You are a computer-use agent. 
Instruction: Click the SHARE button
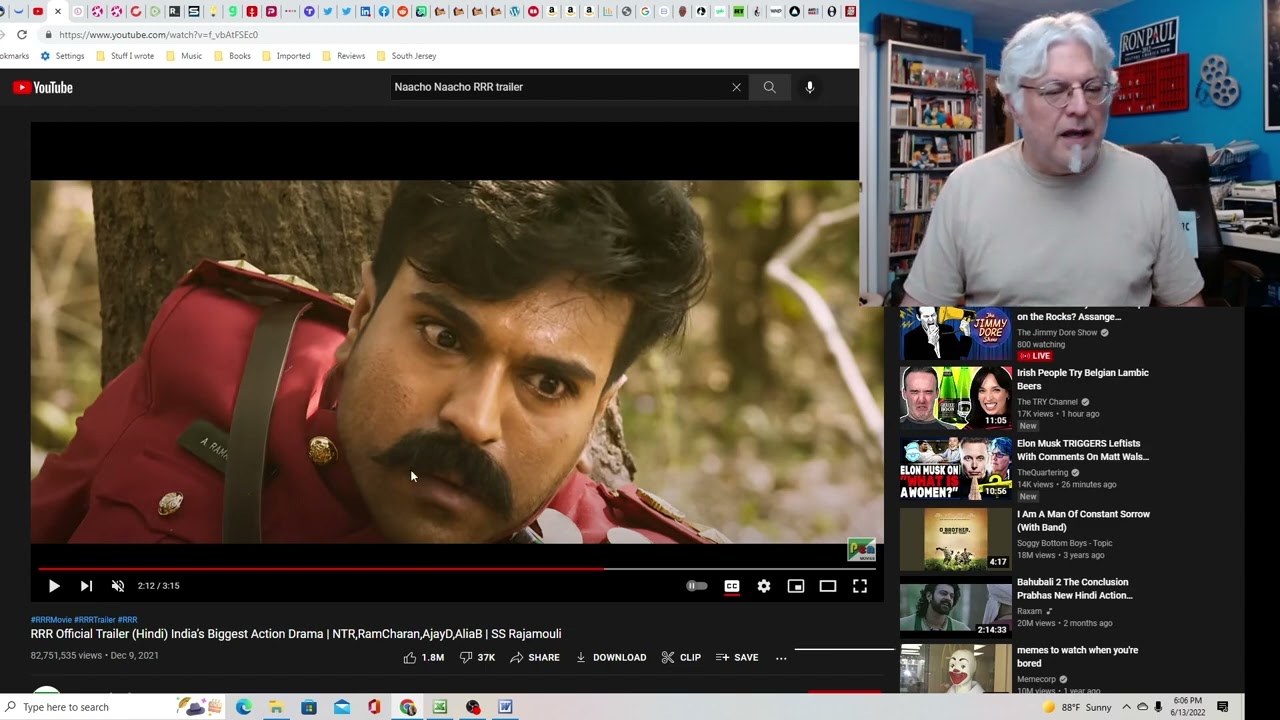click(535, 657)
